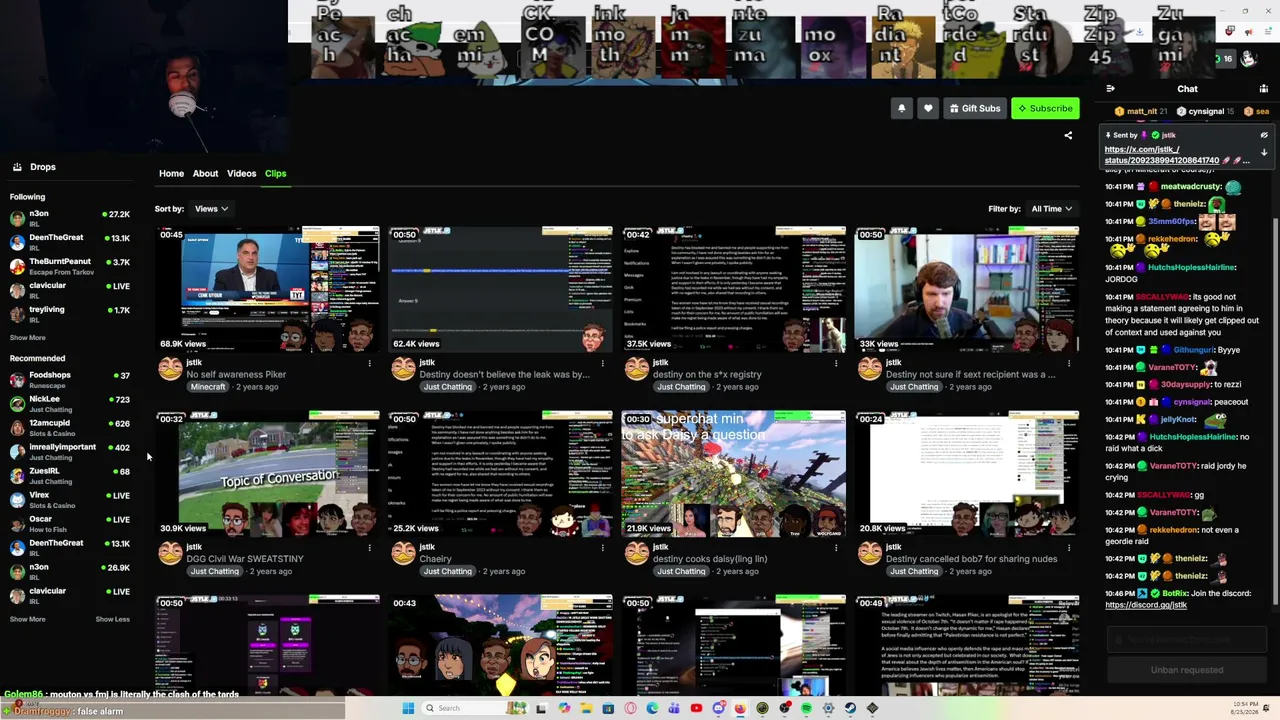Viewport: 1280px width, 720px height.
Task: Open options menu for 'Destiny not sure if sext recipient' clip
Action: (x=1068, y=363)
